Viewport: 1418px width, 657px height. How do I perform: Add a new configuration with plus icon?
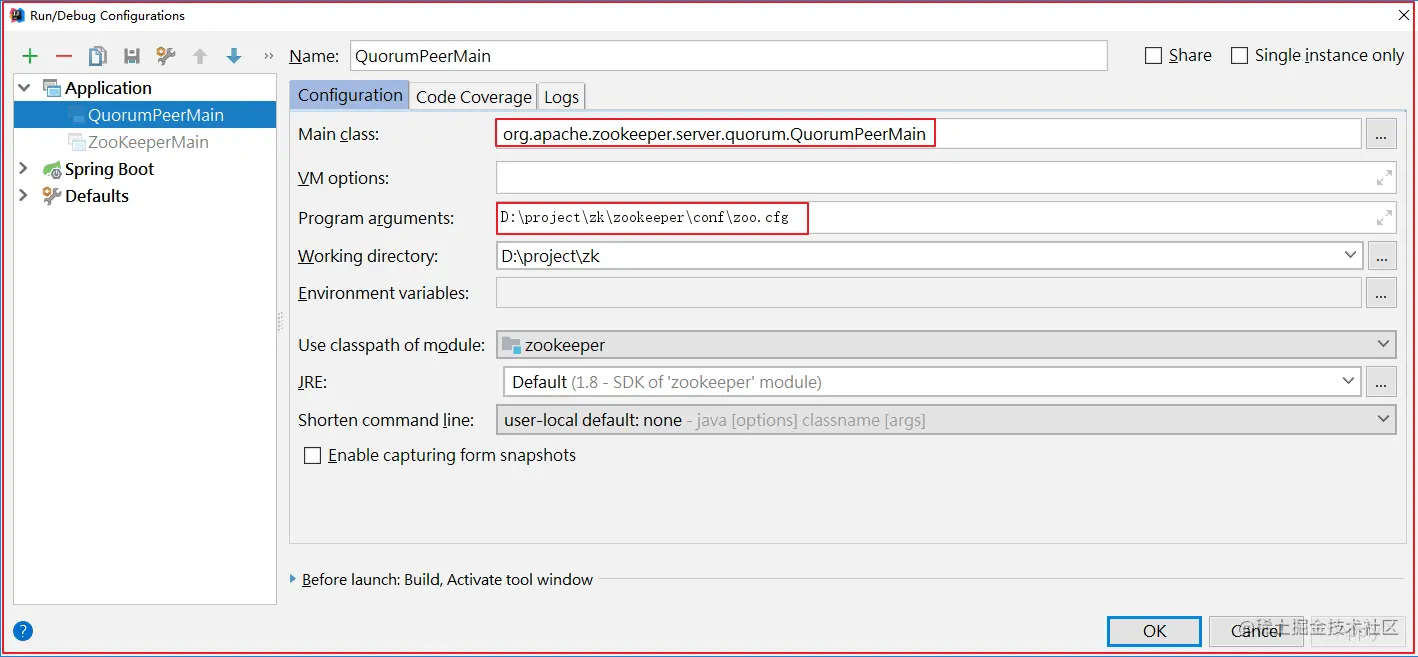tap(30, 56)
